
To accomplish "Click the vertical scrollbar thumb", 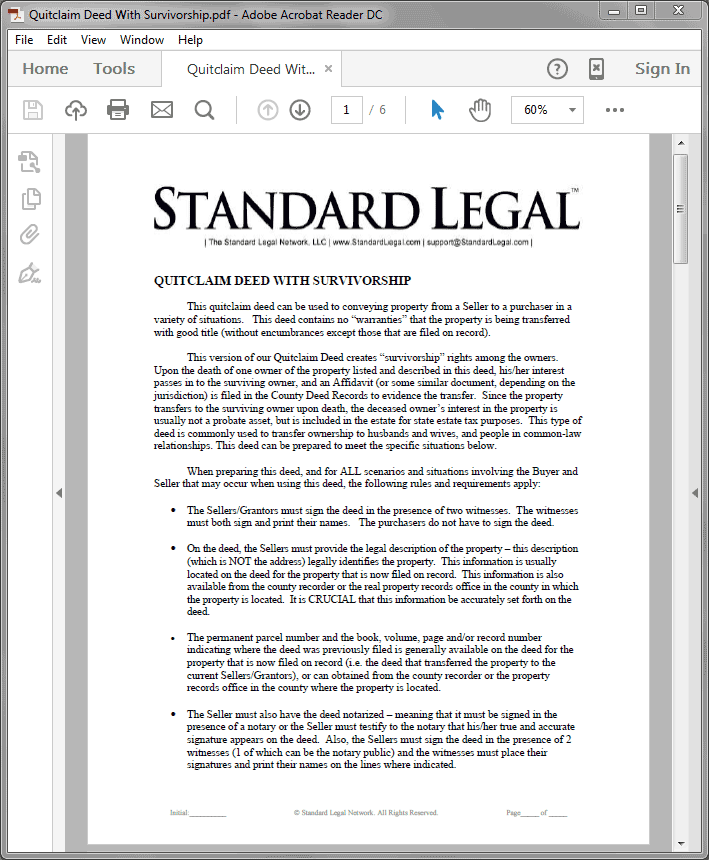I will click(x=680, y=208).
